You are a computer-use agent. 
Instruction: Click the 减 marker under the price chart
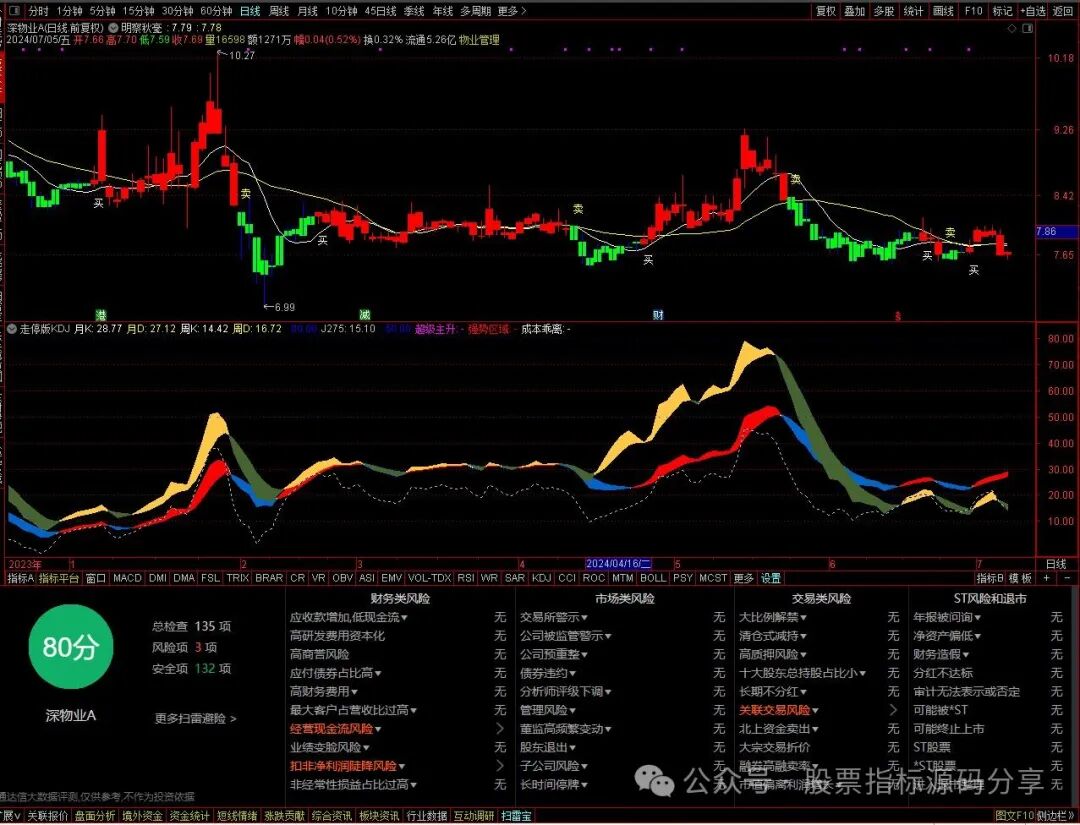click(x=364, y=315)
